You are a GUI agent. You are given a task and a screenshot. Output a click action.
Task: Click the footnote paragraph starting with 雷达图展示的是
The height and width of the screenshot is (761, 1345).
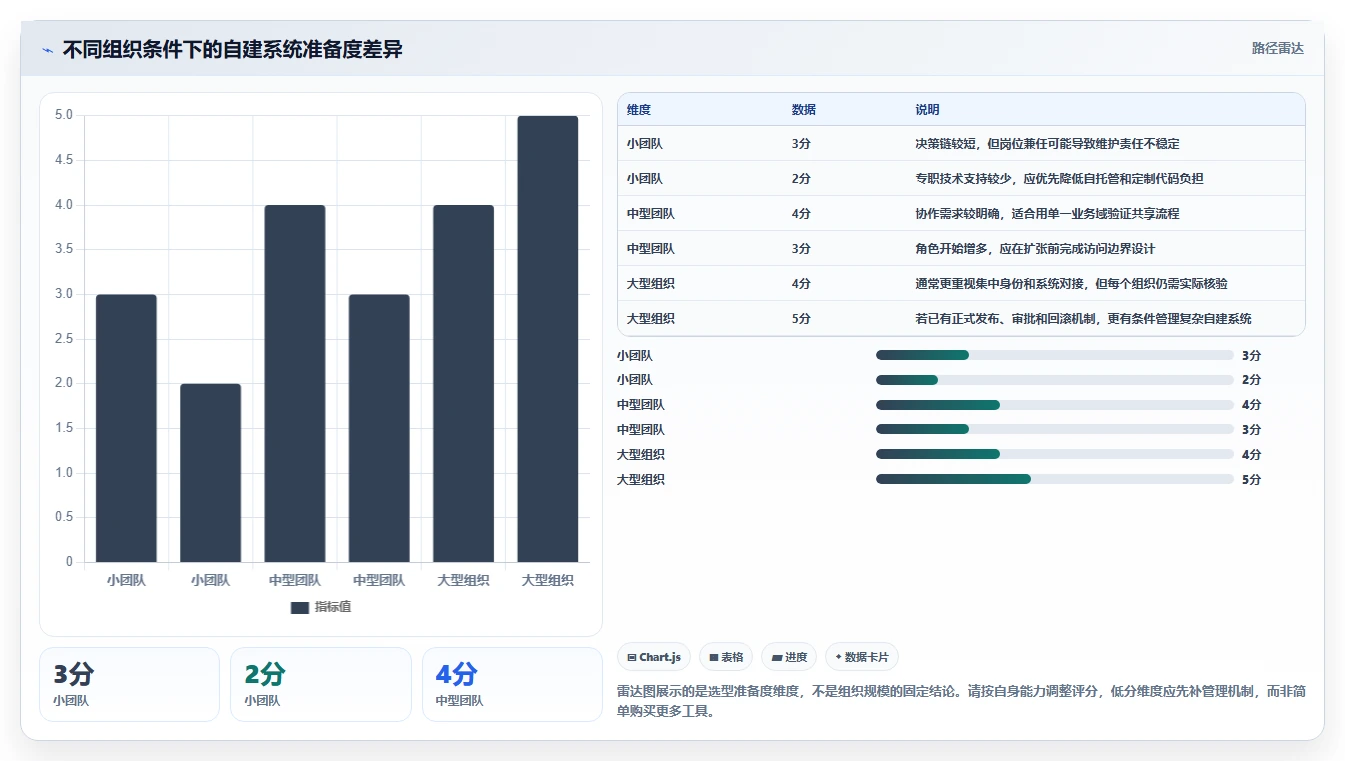coord(961,701)
